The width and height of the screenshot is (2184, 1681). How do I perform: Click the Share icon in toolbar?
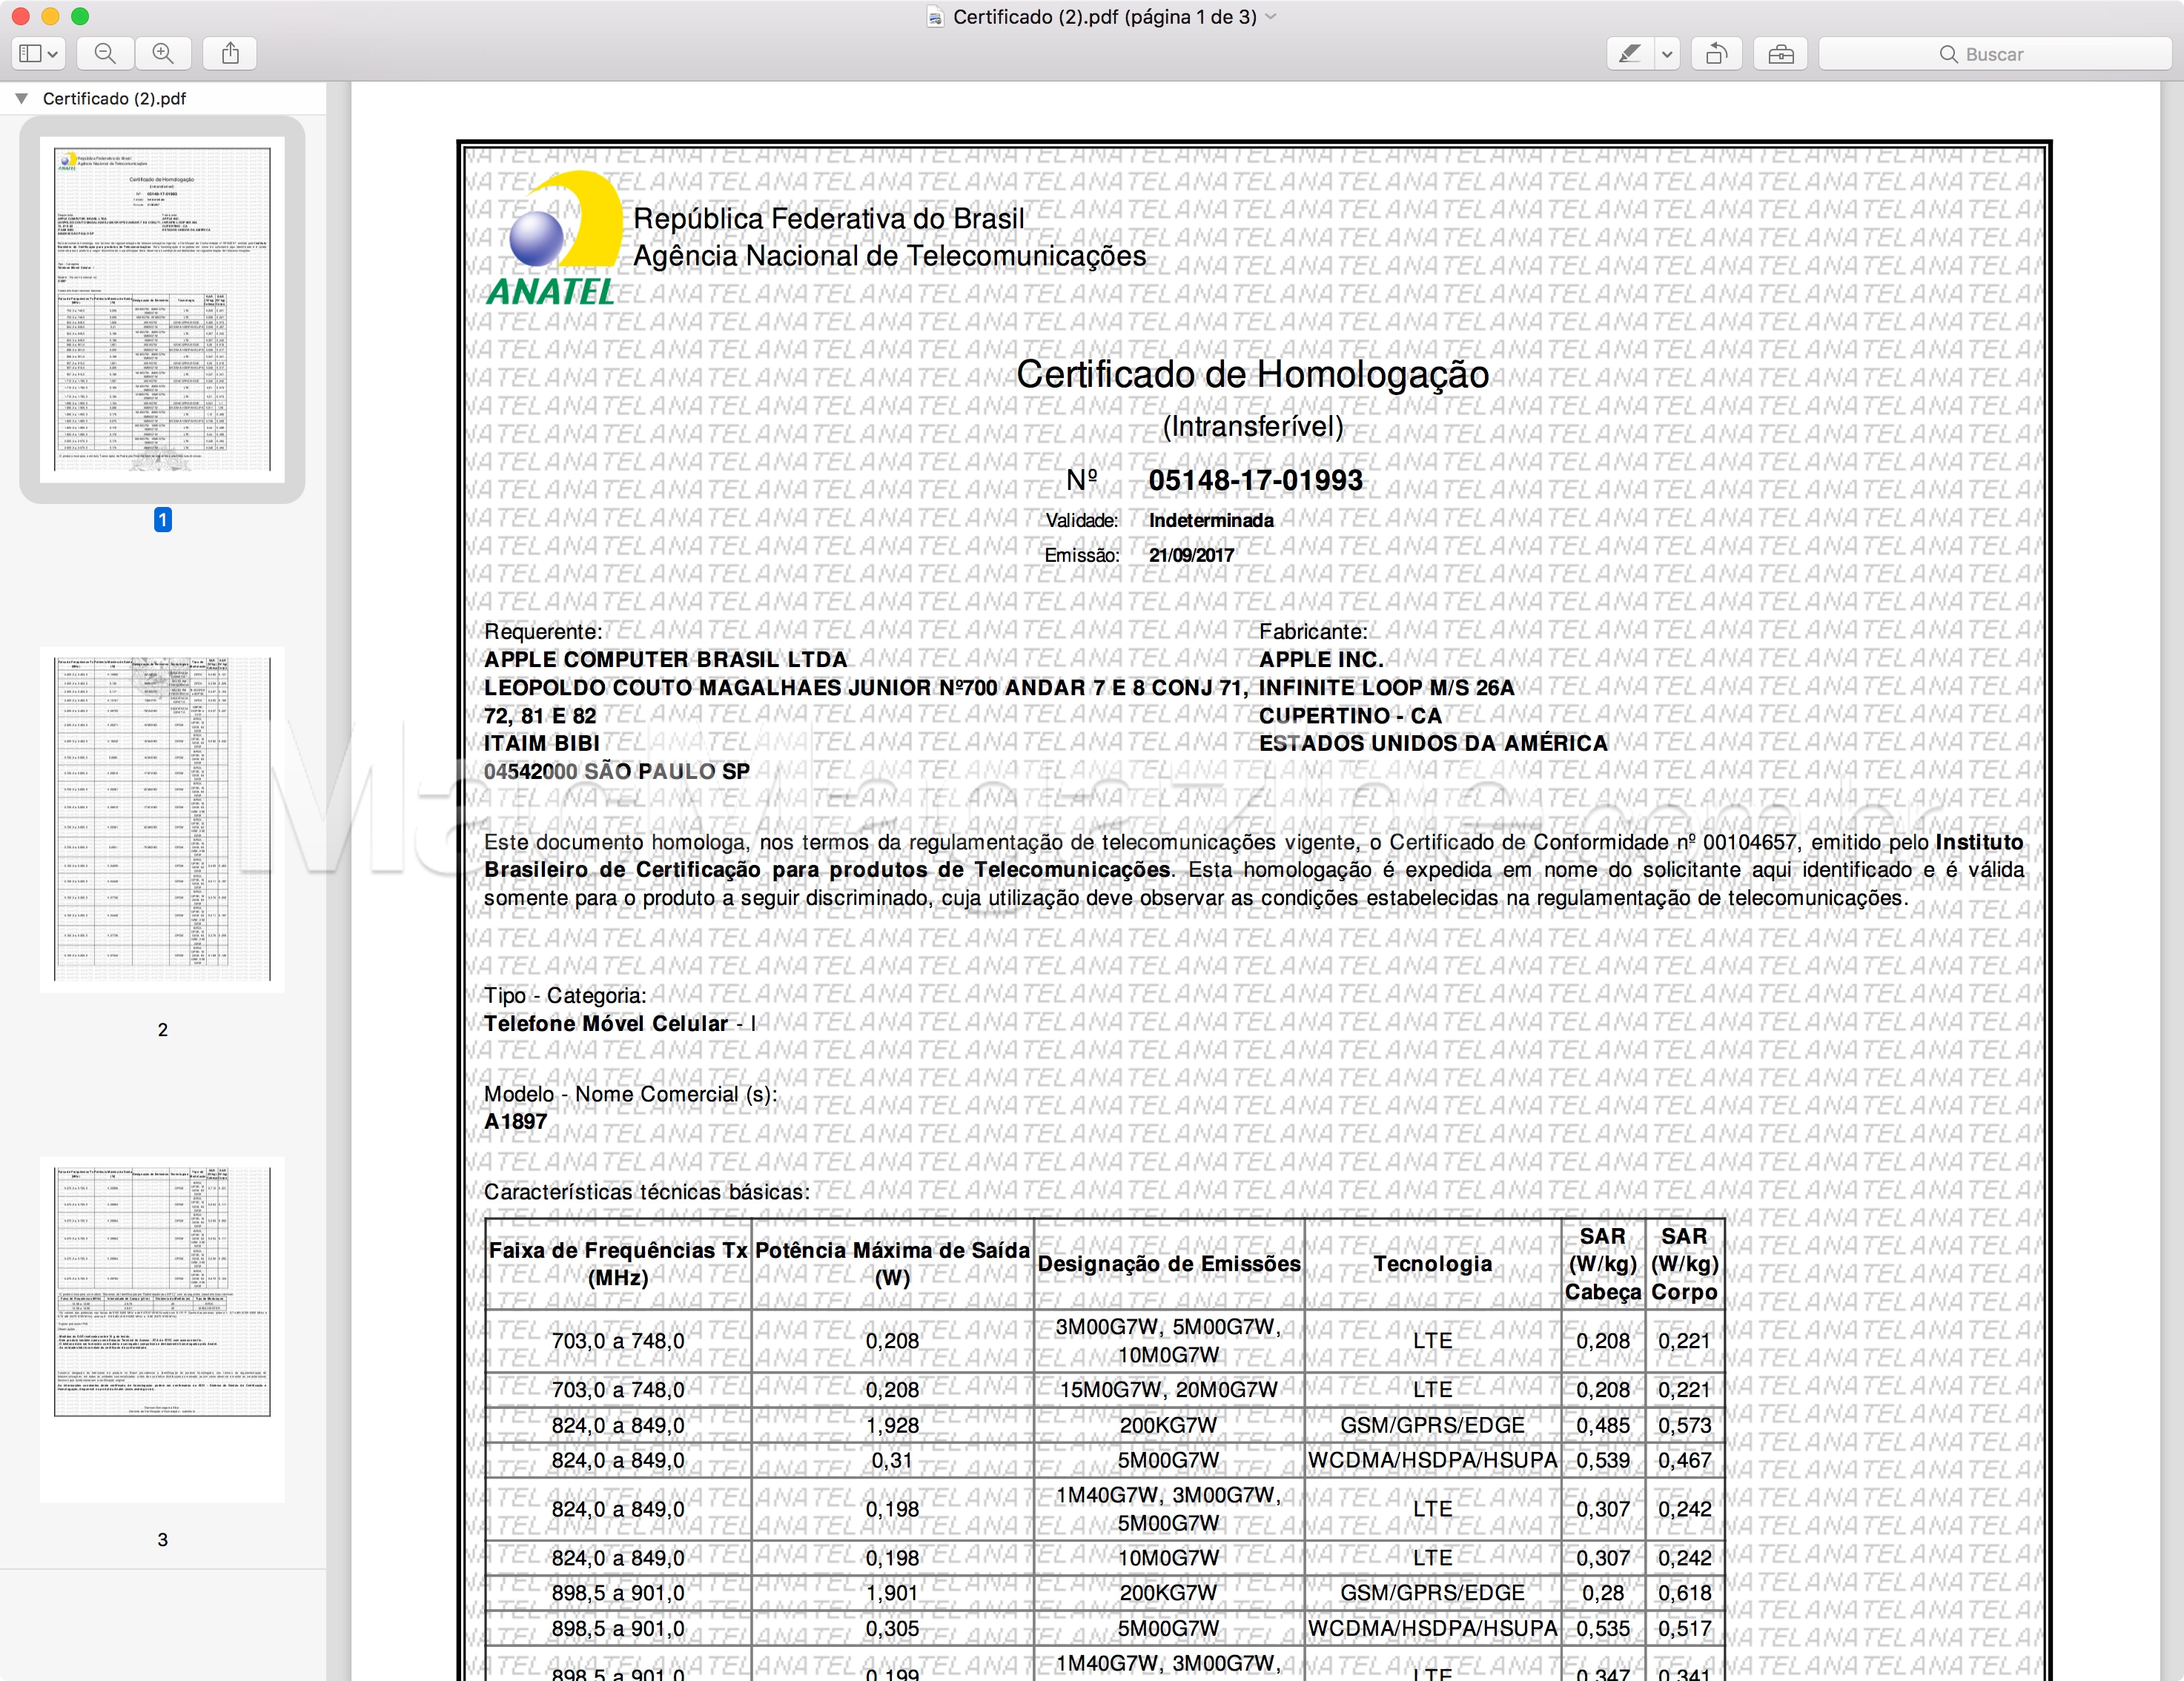click(x=230, y=53)
